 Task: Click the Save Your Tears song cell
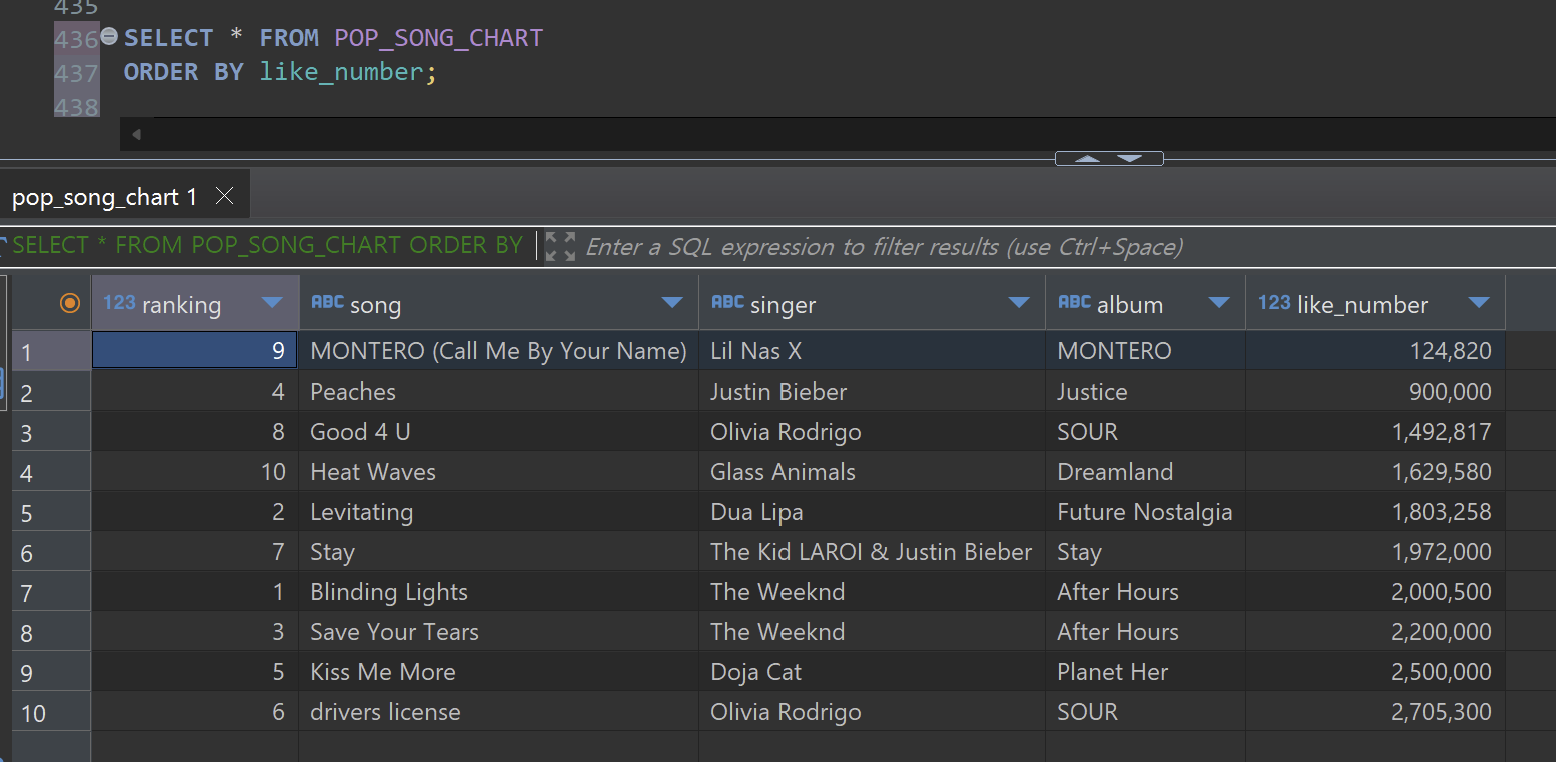[x=498, y=632]
